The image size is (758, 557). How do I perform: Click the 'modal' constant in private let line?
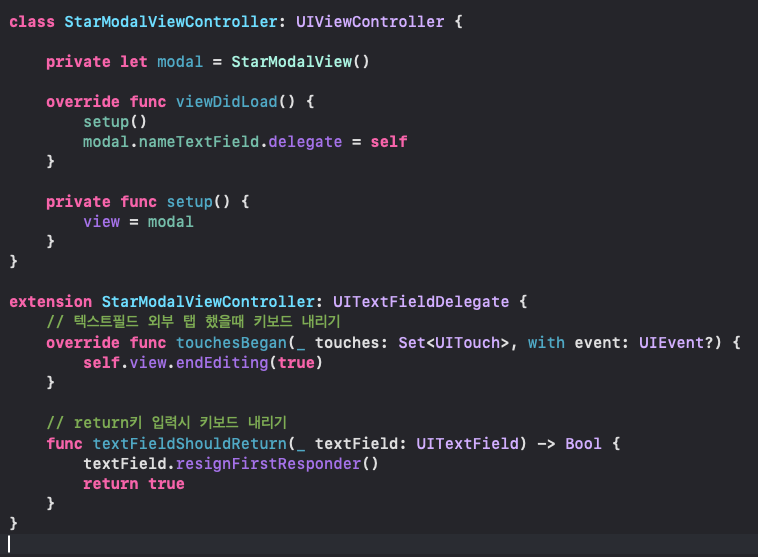coord(180,62)
